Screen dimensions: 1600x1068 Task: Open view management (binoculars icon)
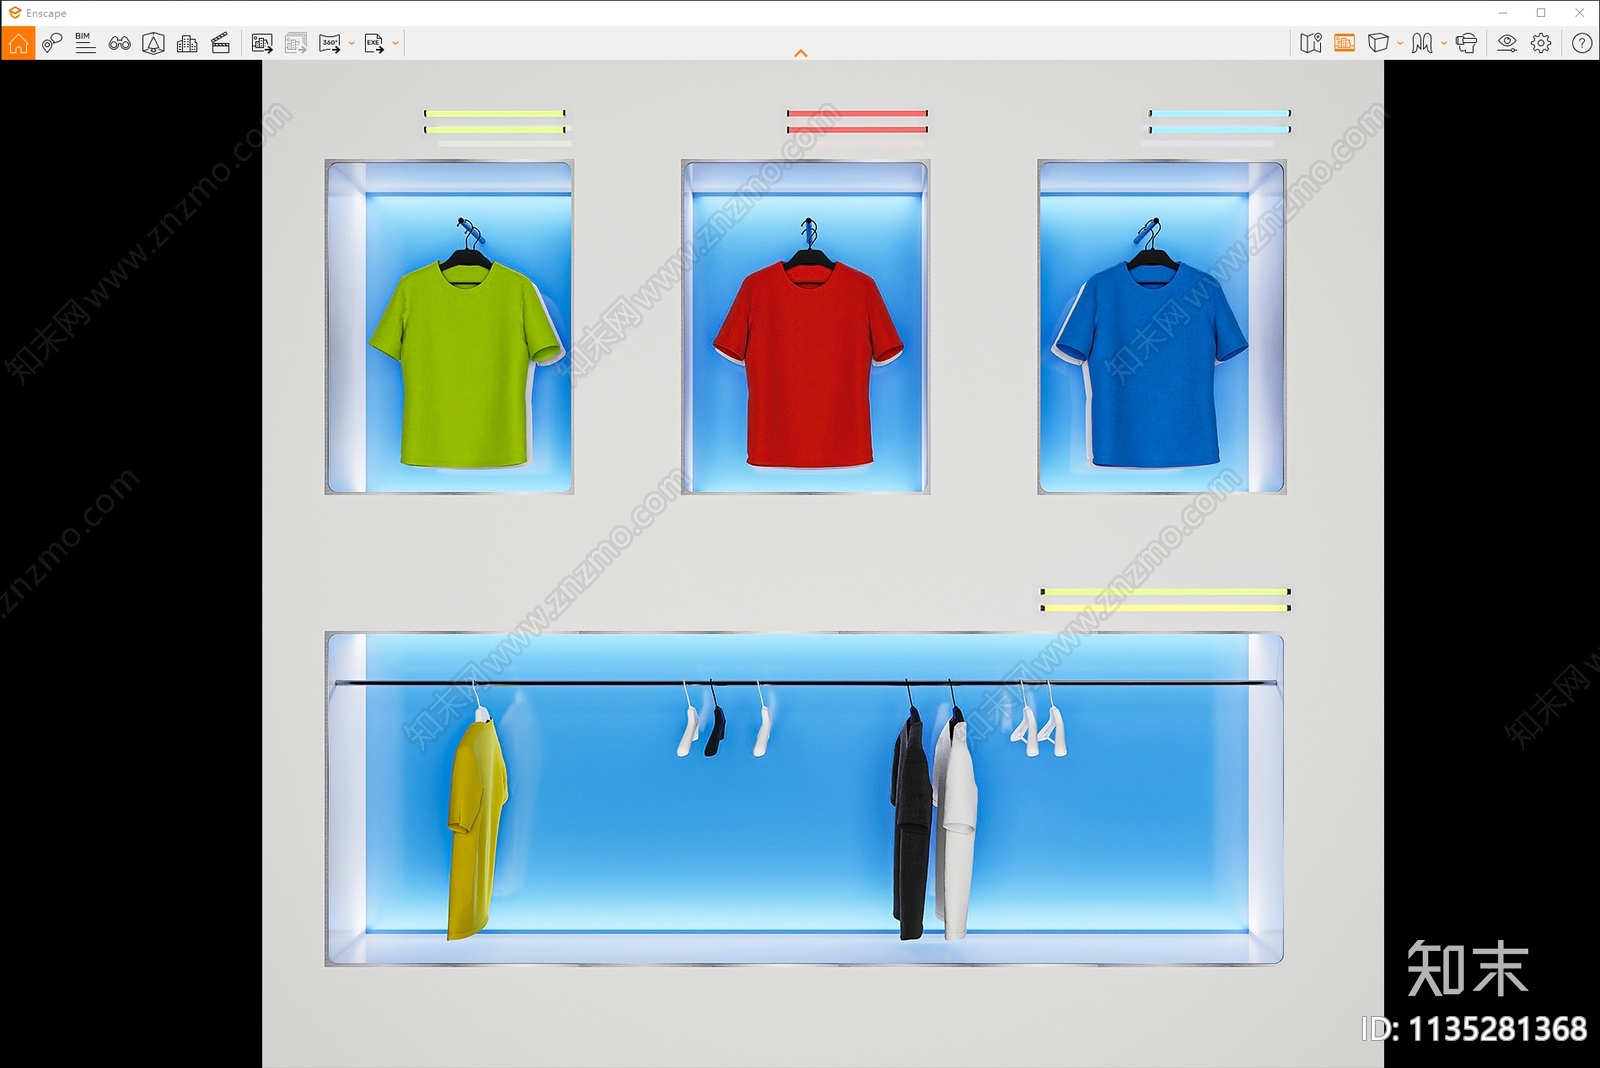(119, 43)
